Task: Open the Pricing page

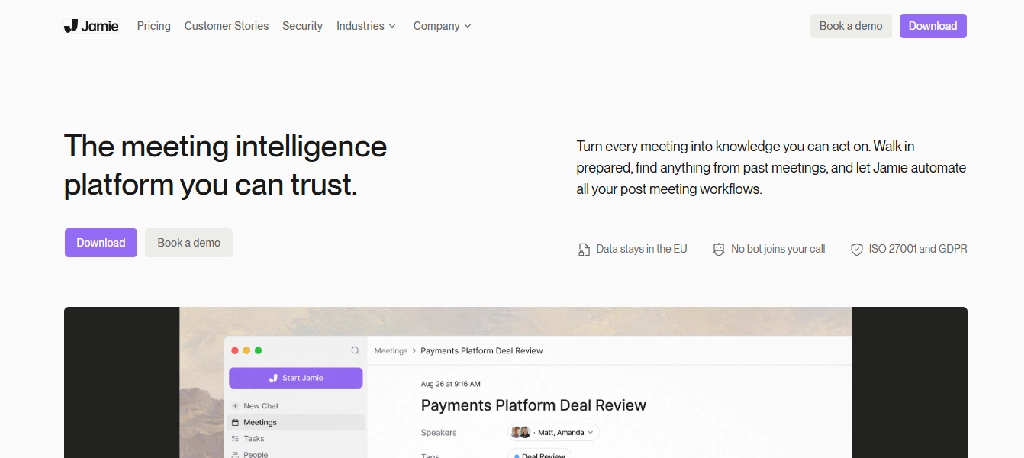Action: (153, 26)
